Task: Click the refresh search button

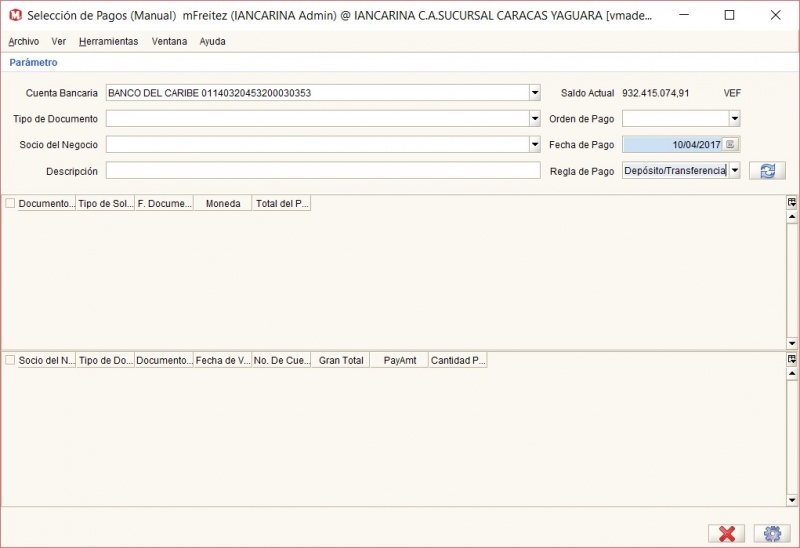Action: point(767,171)
